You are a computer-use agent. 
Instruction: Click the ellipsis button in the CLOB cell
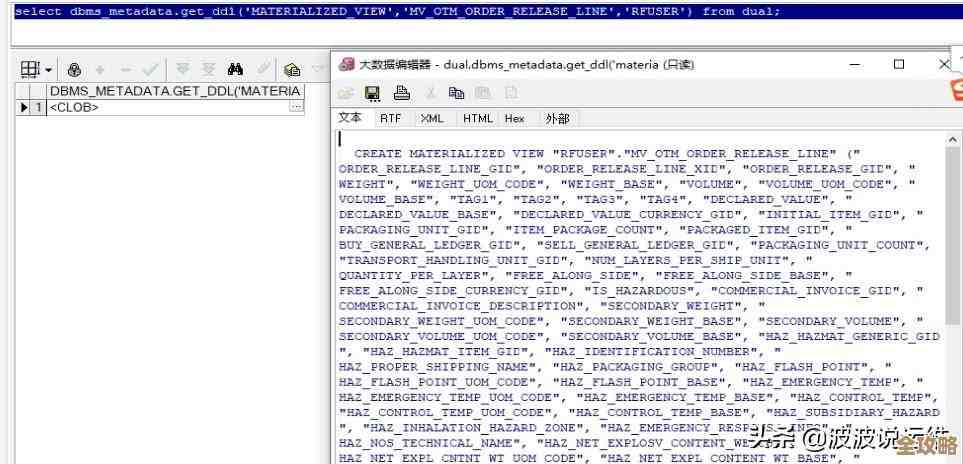coord(297,107)
